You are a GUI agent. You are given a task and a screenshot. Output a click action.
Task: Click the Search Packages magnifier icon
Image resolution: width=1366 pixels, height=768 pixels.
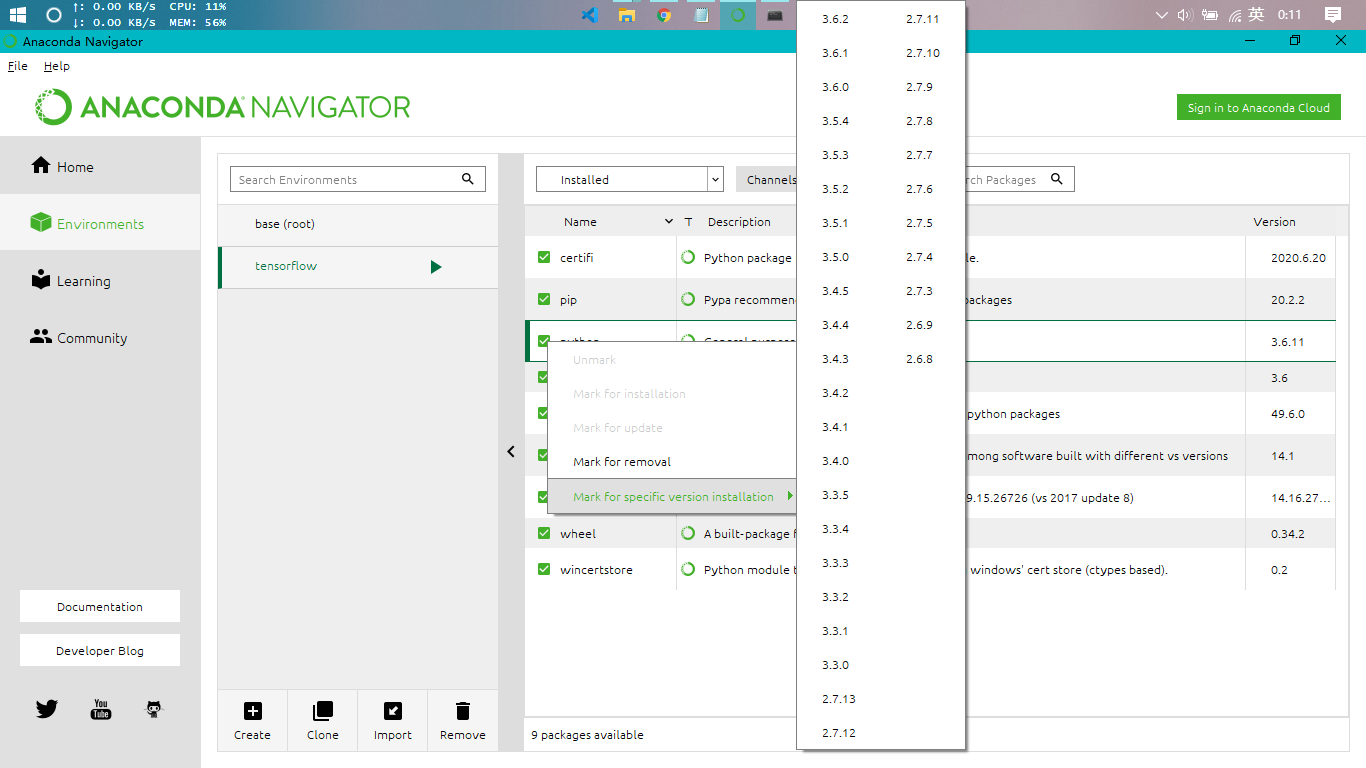click(1057, 179)
